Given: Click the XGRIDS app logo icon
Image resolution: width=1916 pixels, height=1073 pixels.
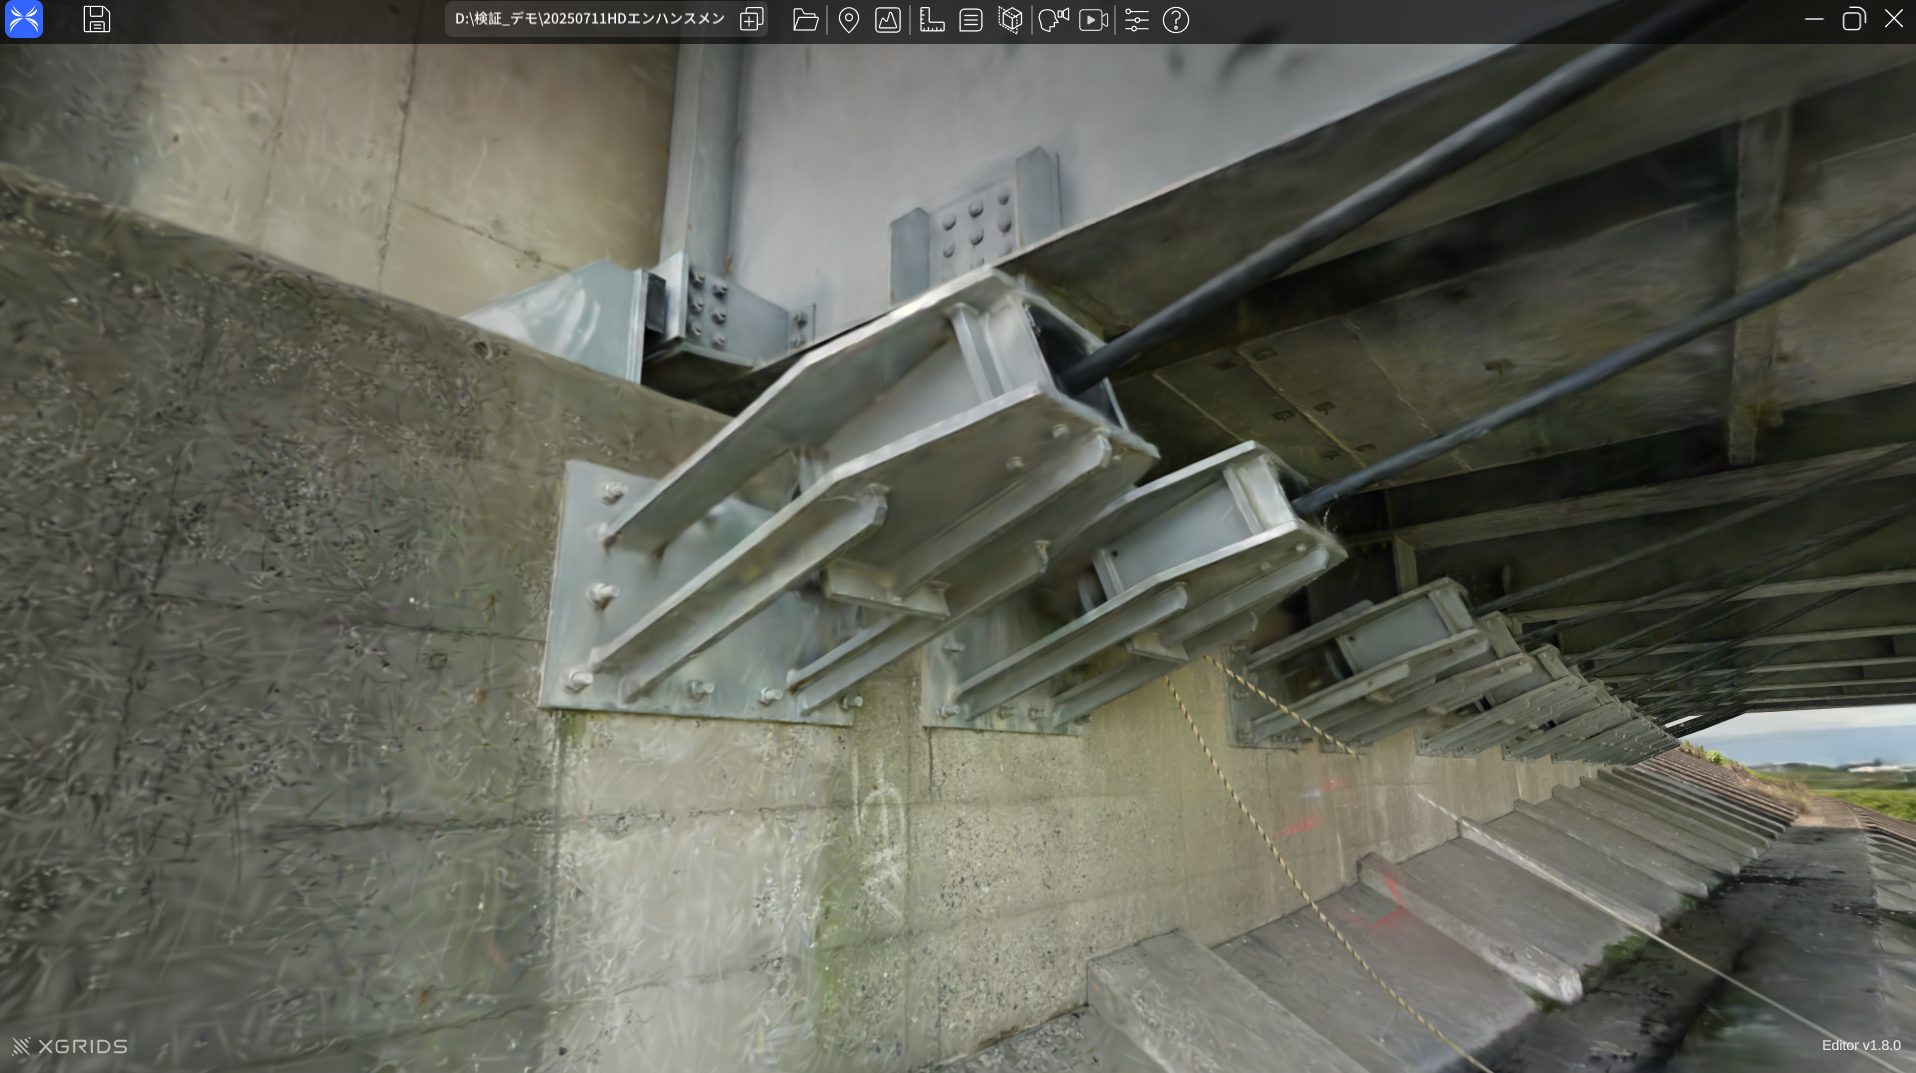Looking at the screenshot, I should point(24,19).
